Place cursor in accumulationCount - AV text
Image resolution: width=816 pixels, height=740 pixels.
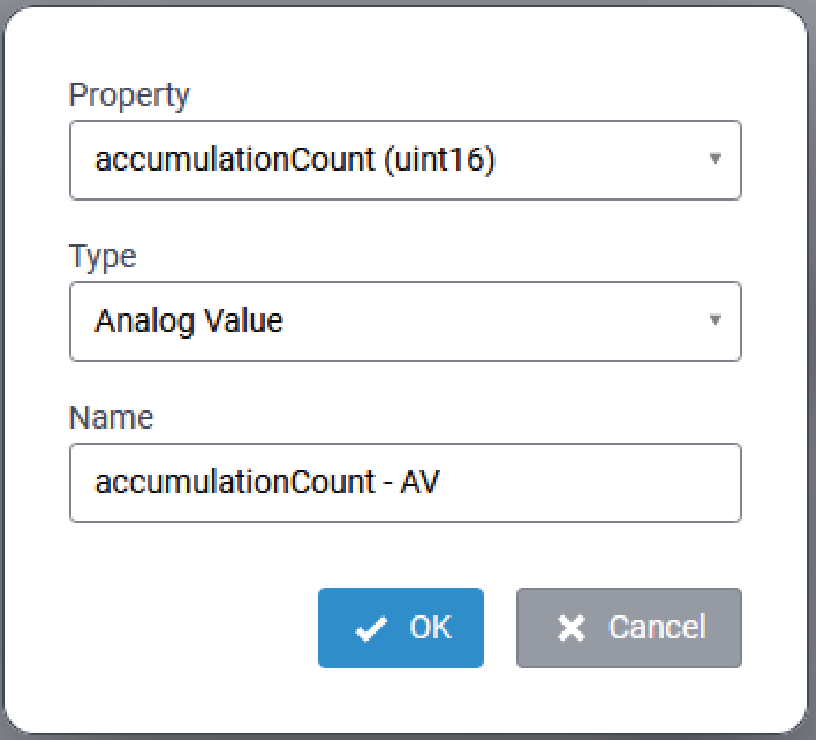pyautogui.click(x=267, y=483)
